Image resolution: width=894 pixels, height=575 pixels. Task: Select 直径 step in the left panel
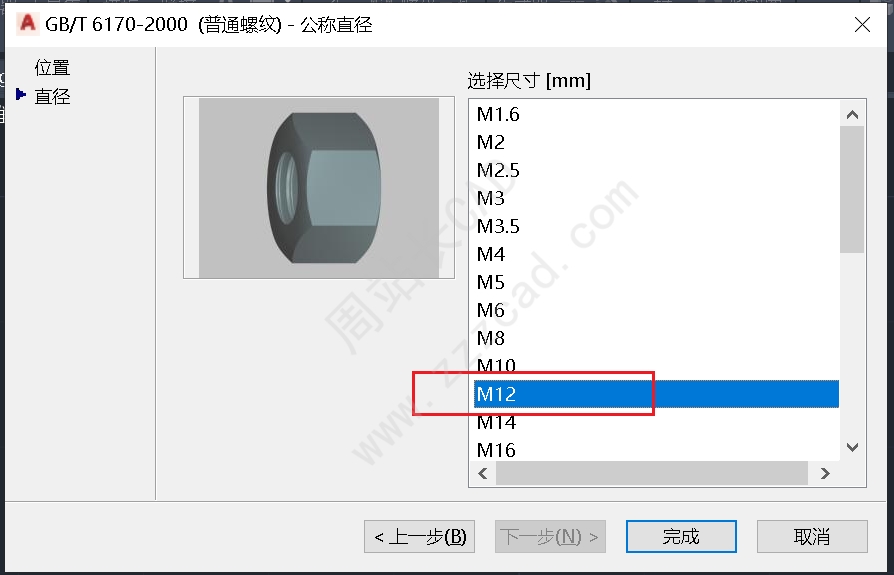click(x=52, y=96)
